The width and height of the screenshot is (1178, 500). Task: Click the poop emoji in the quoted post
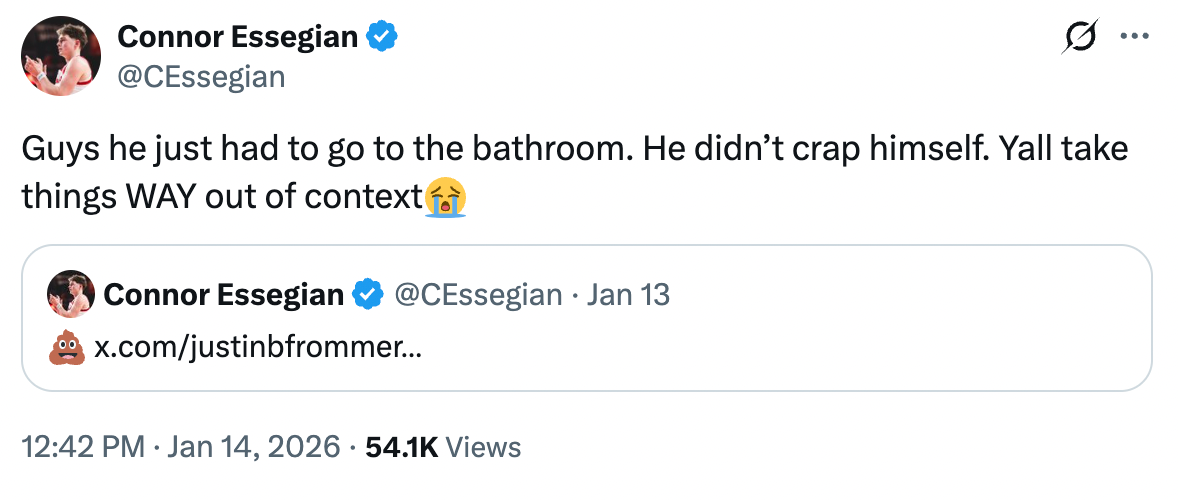click(x=66, y=349)
